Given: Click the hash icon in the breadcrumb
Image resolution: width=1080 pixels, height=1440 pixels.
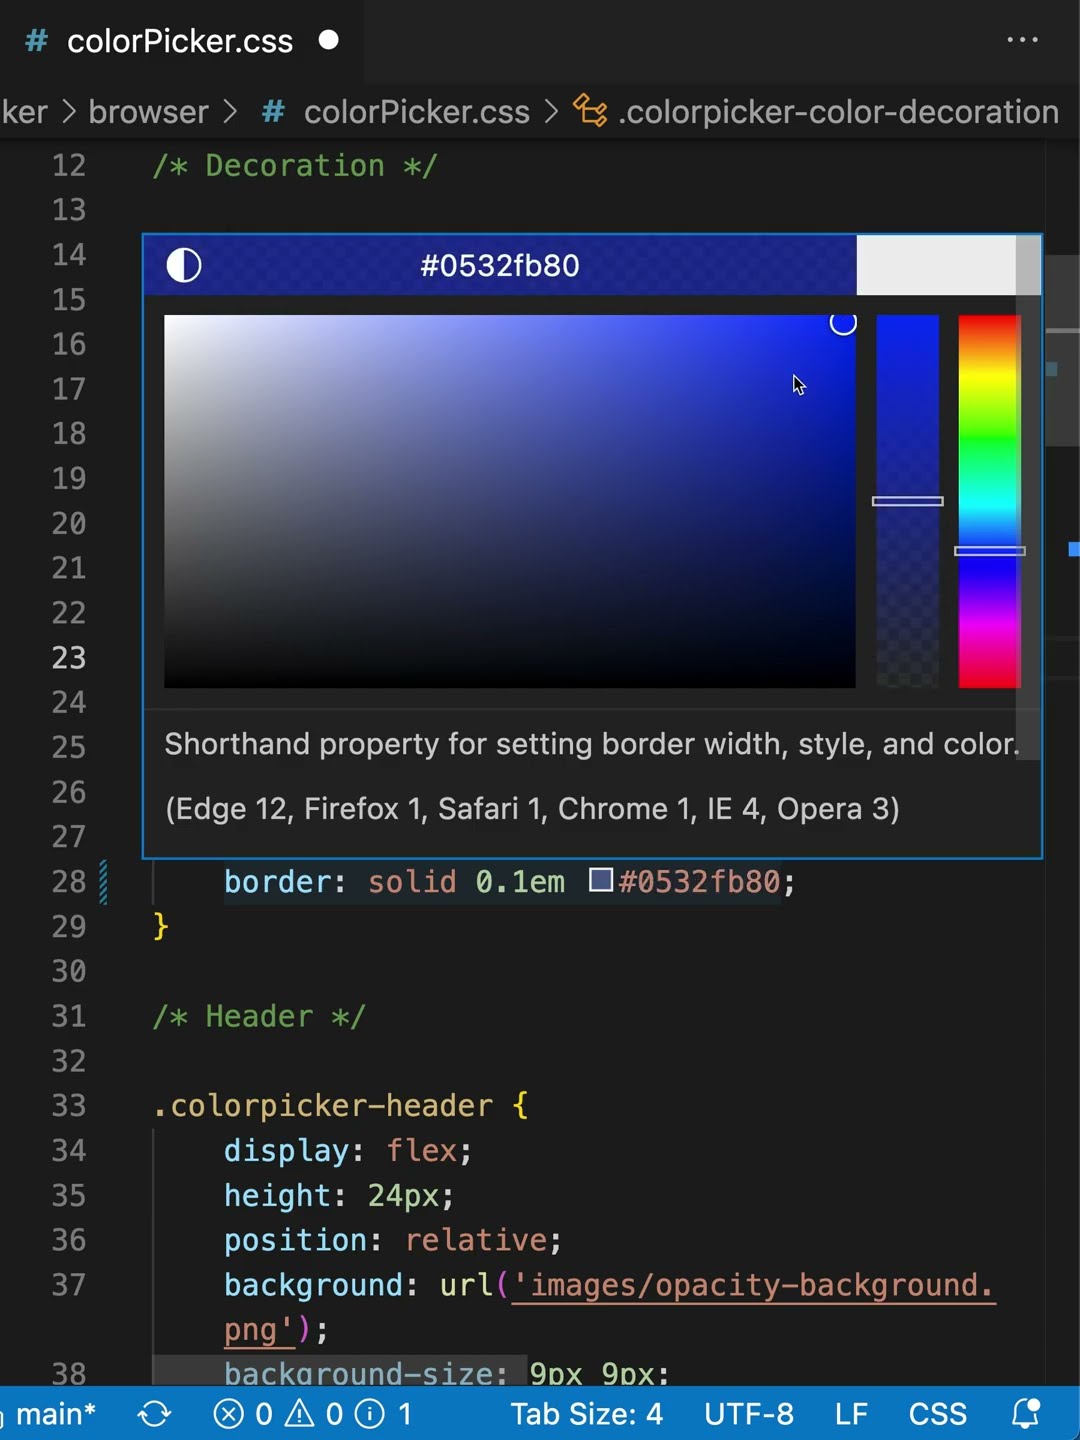Looking at the screenshot, I should point(273,112).
